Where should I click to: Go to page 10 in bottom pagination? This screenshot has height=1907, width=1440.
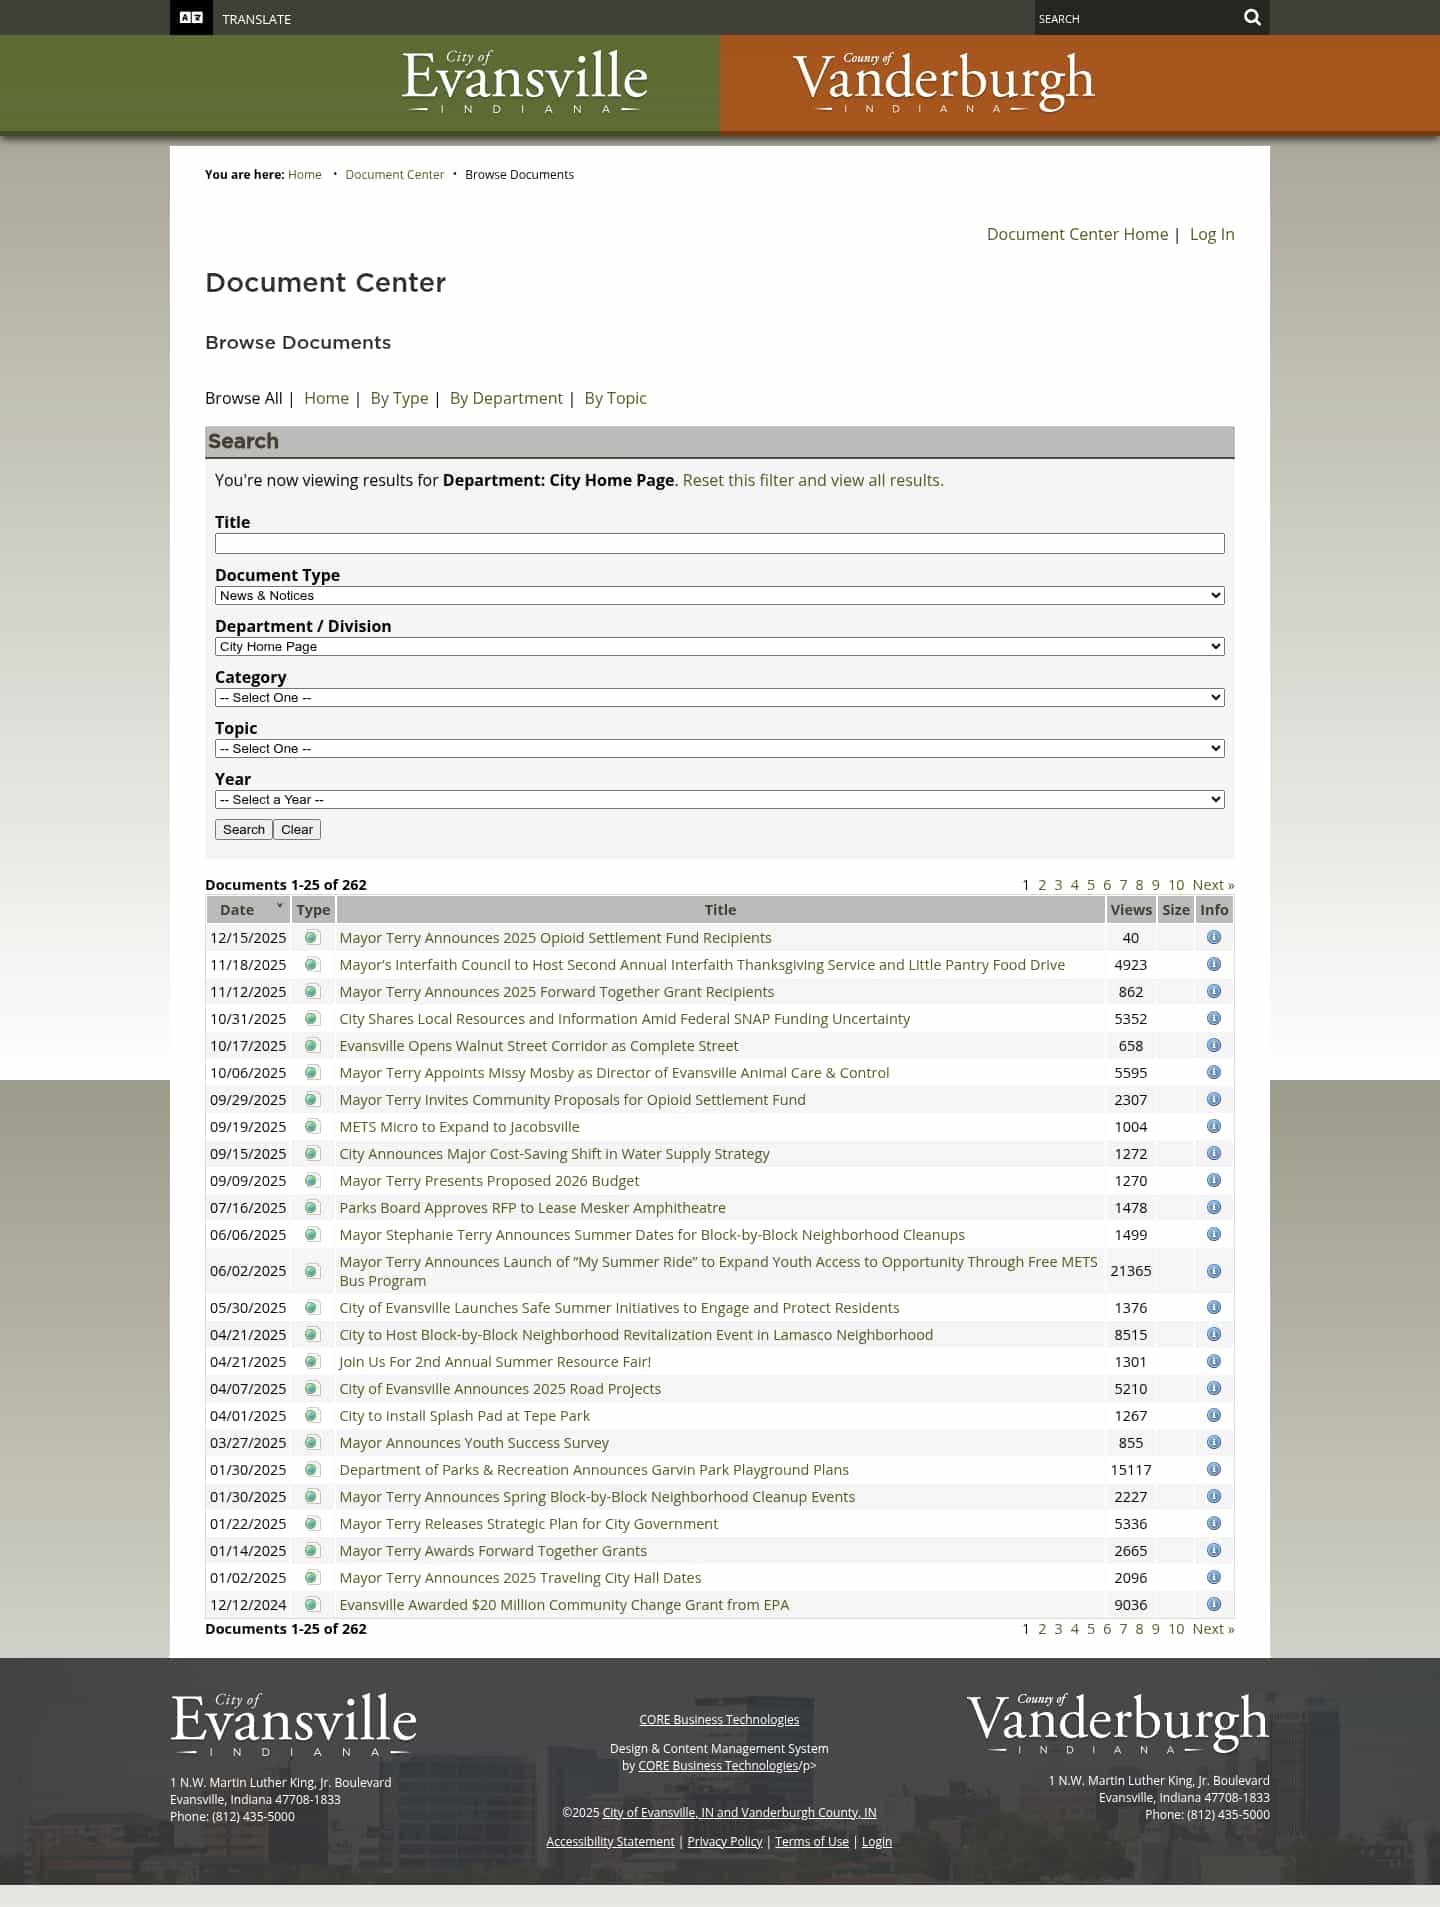click(x=1176, y=1629)
